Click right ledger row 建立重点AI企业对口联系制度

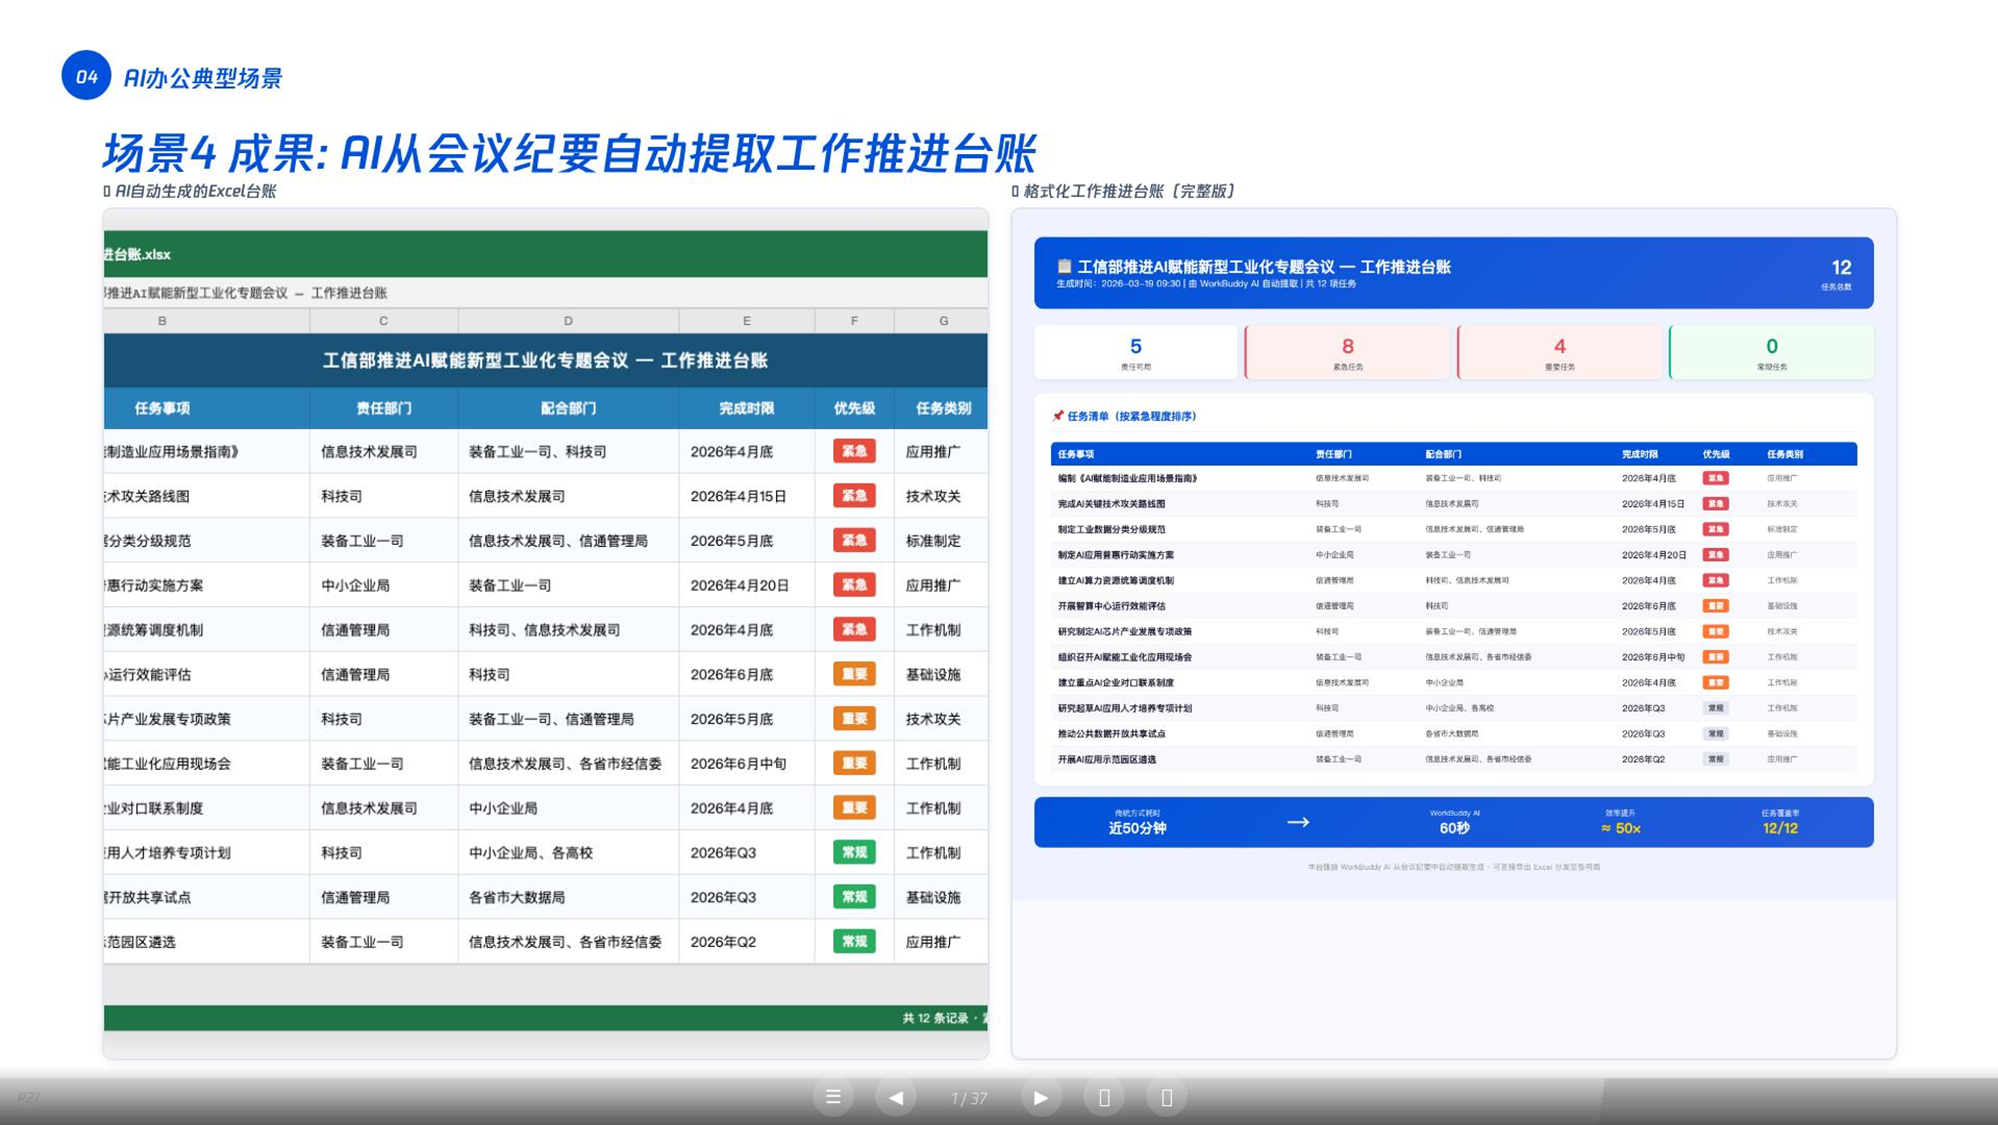click(1453, 683)
